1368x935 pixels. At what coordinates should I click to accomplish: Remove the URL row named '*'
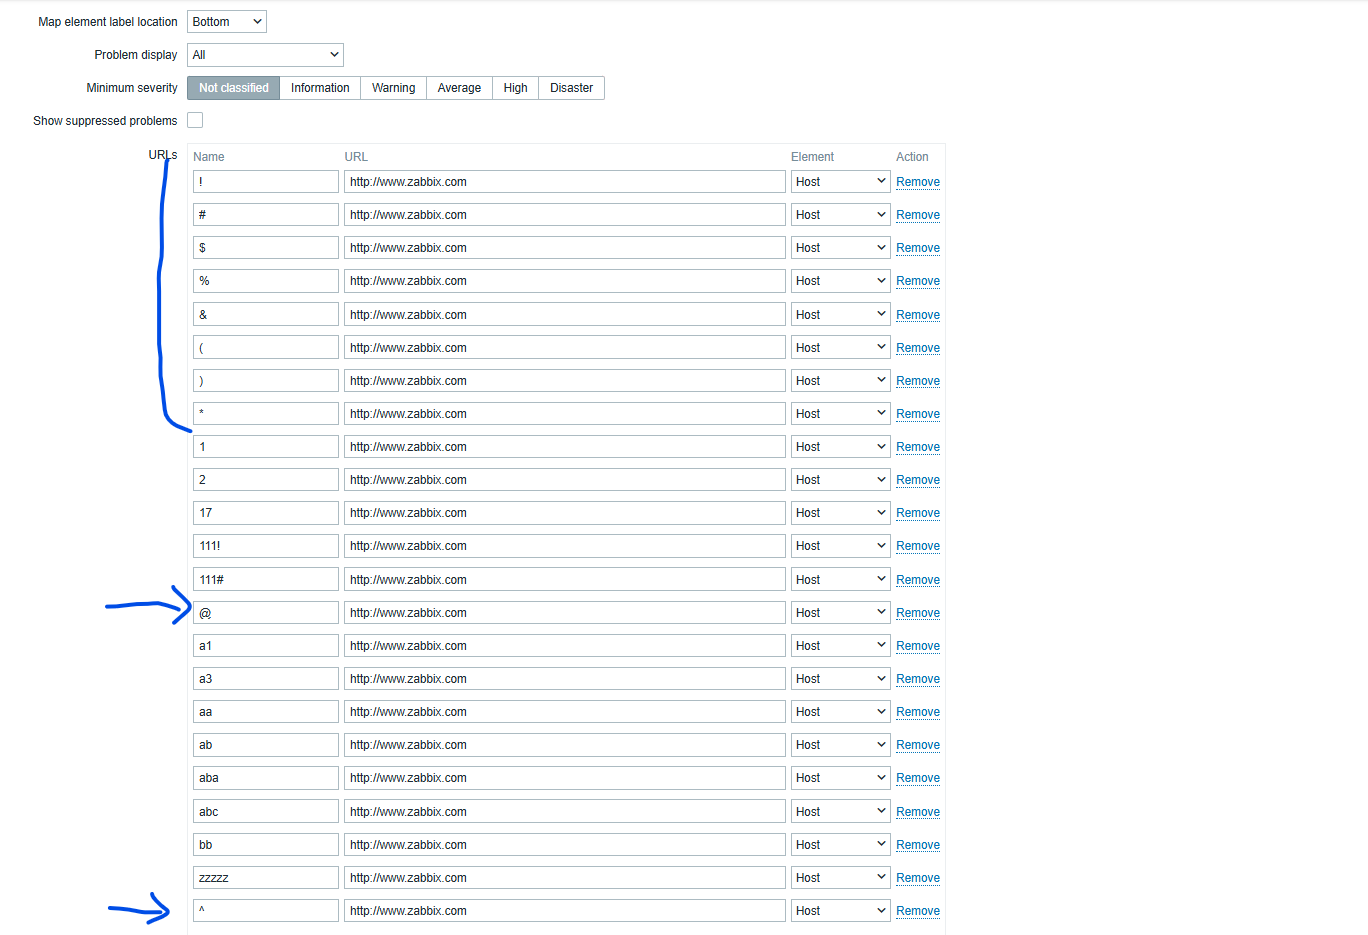[x=918, y=414]
